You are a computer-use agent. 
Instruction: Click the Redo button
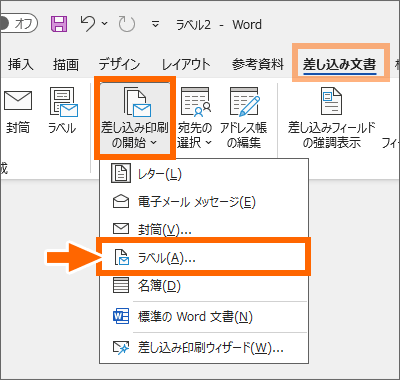click(127, 24)
